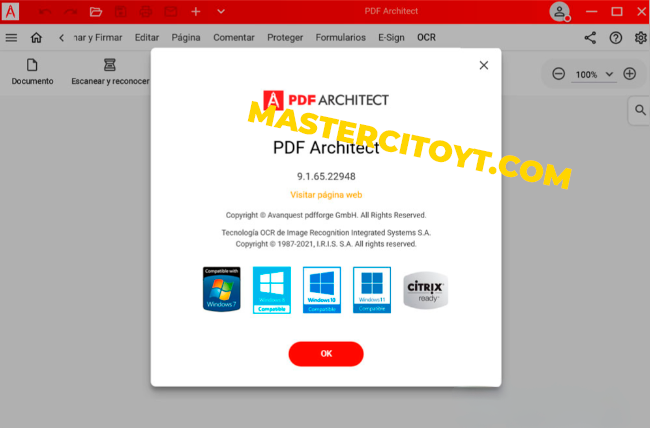This screenshot has height=428, width=650.
Task: Select the E-Sign tab
Action: click(391, 38)
